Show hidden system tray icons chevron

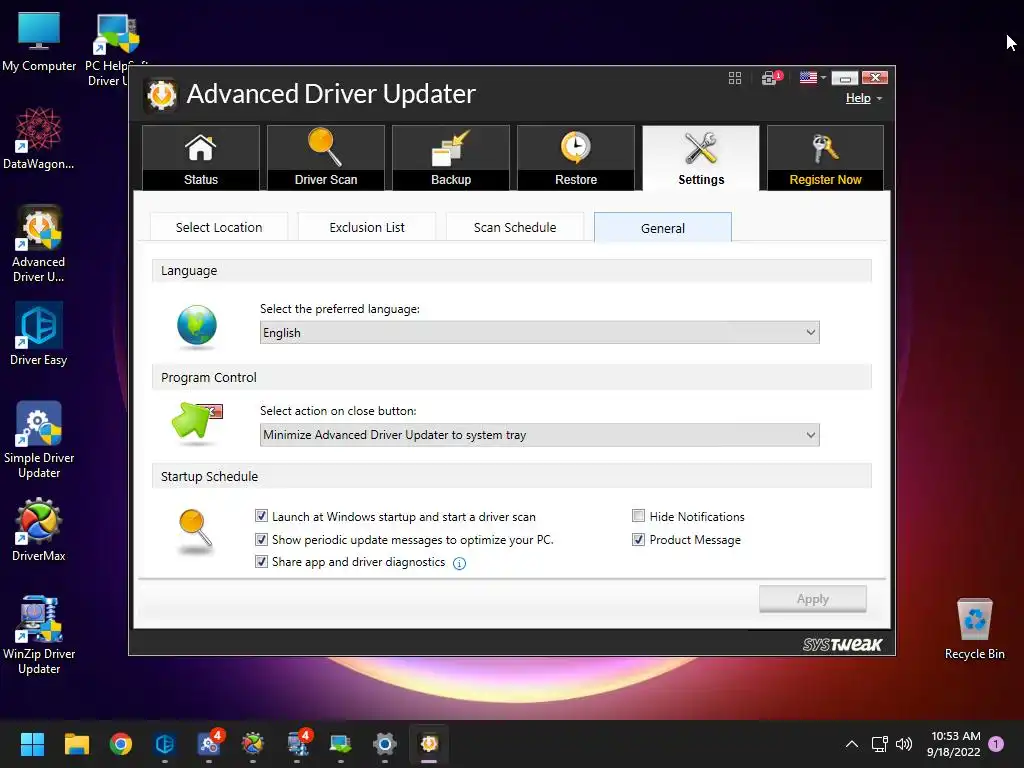852,744
